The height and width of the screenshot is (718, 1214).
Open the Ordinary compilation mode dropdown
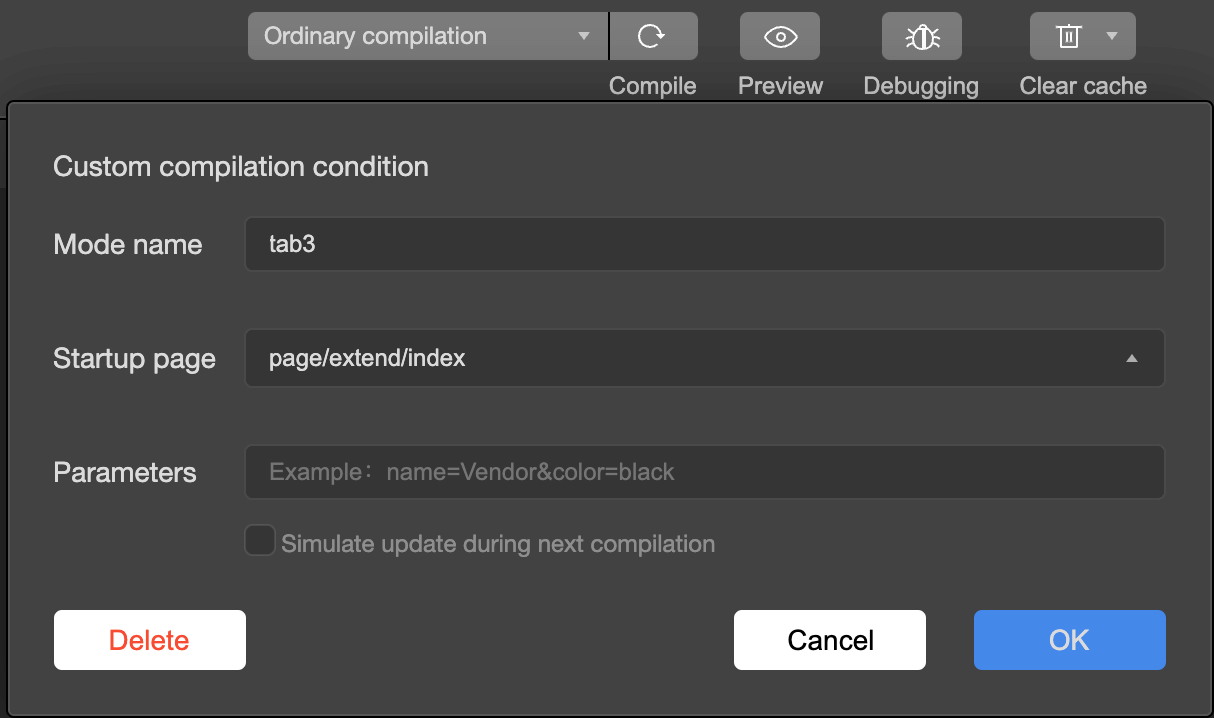(427, 37)
